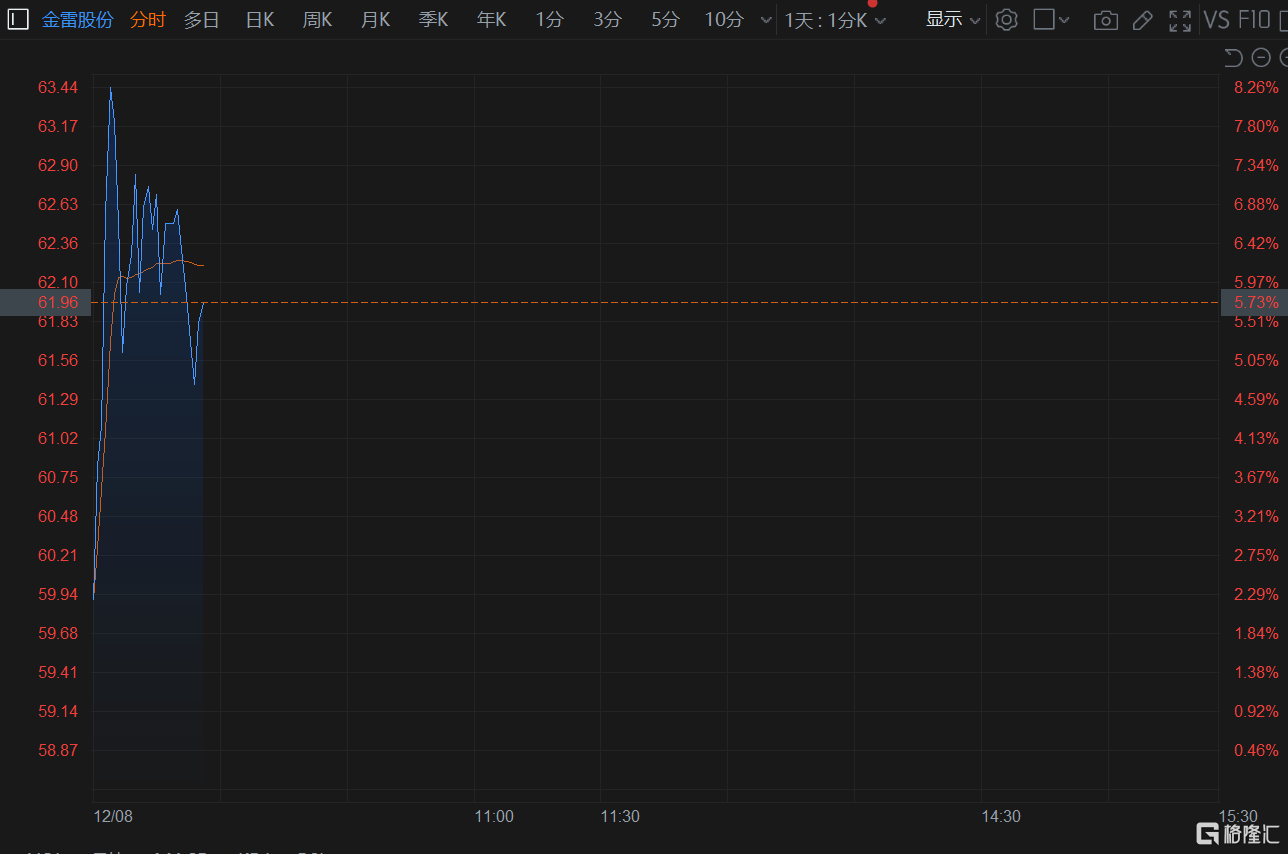Click the 8.26% percent axis label
This screenshot has width=1288, height=854.
(x=1256, y=88)
